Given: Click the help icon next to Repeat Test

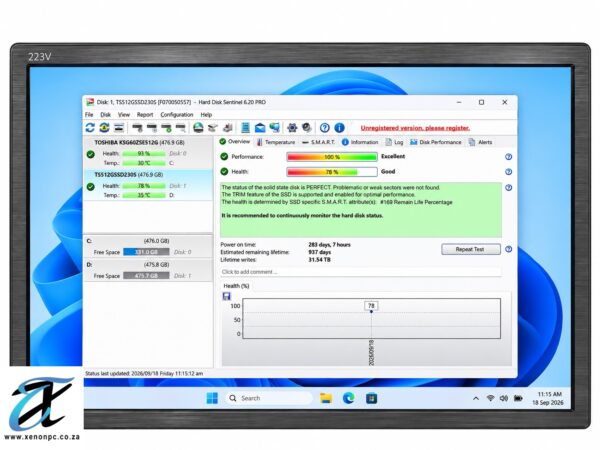Looking at the screenshot, I should pyautogui.click(x=509, y=249).
